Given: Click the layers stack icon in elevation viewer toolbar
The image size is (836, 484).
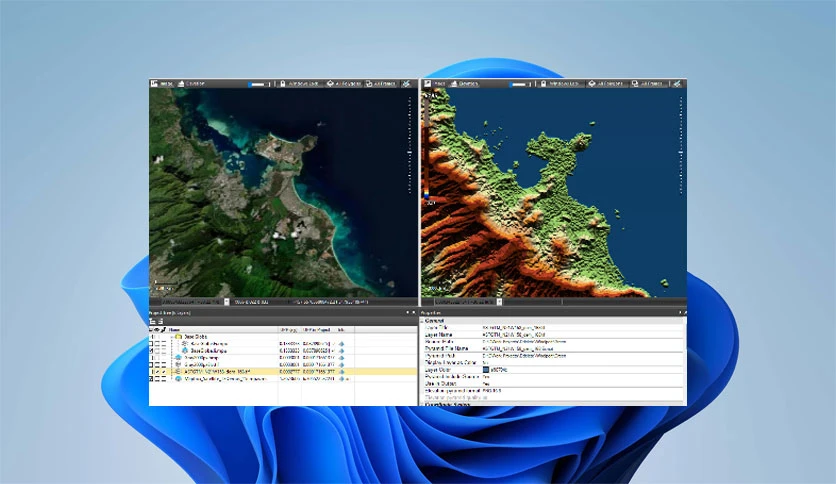Looking at the screenshot, I should pos(454,84).
